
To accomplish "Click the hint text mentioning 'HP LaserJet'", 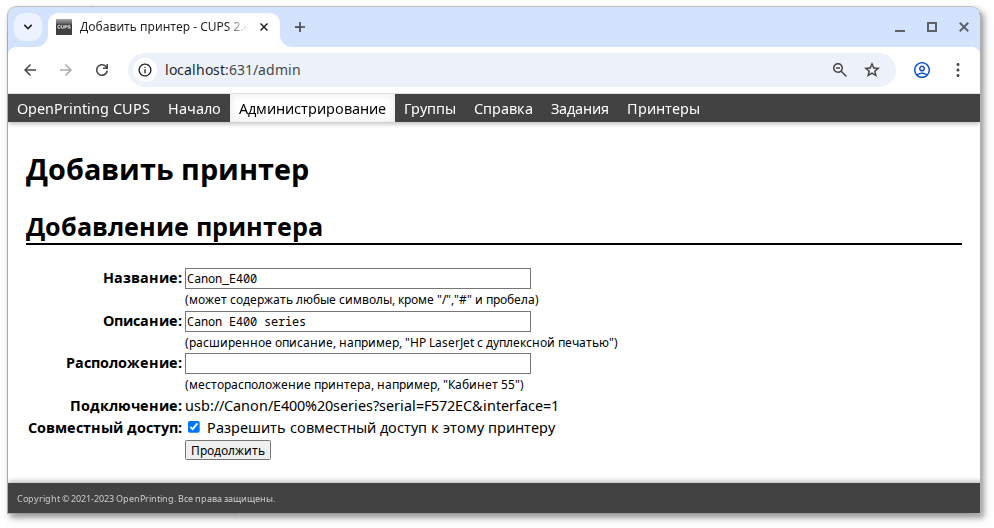I will coord(401,343).
